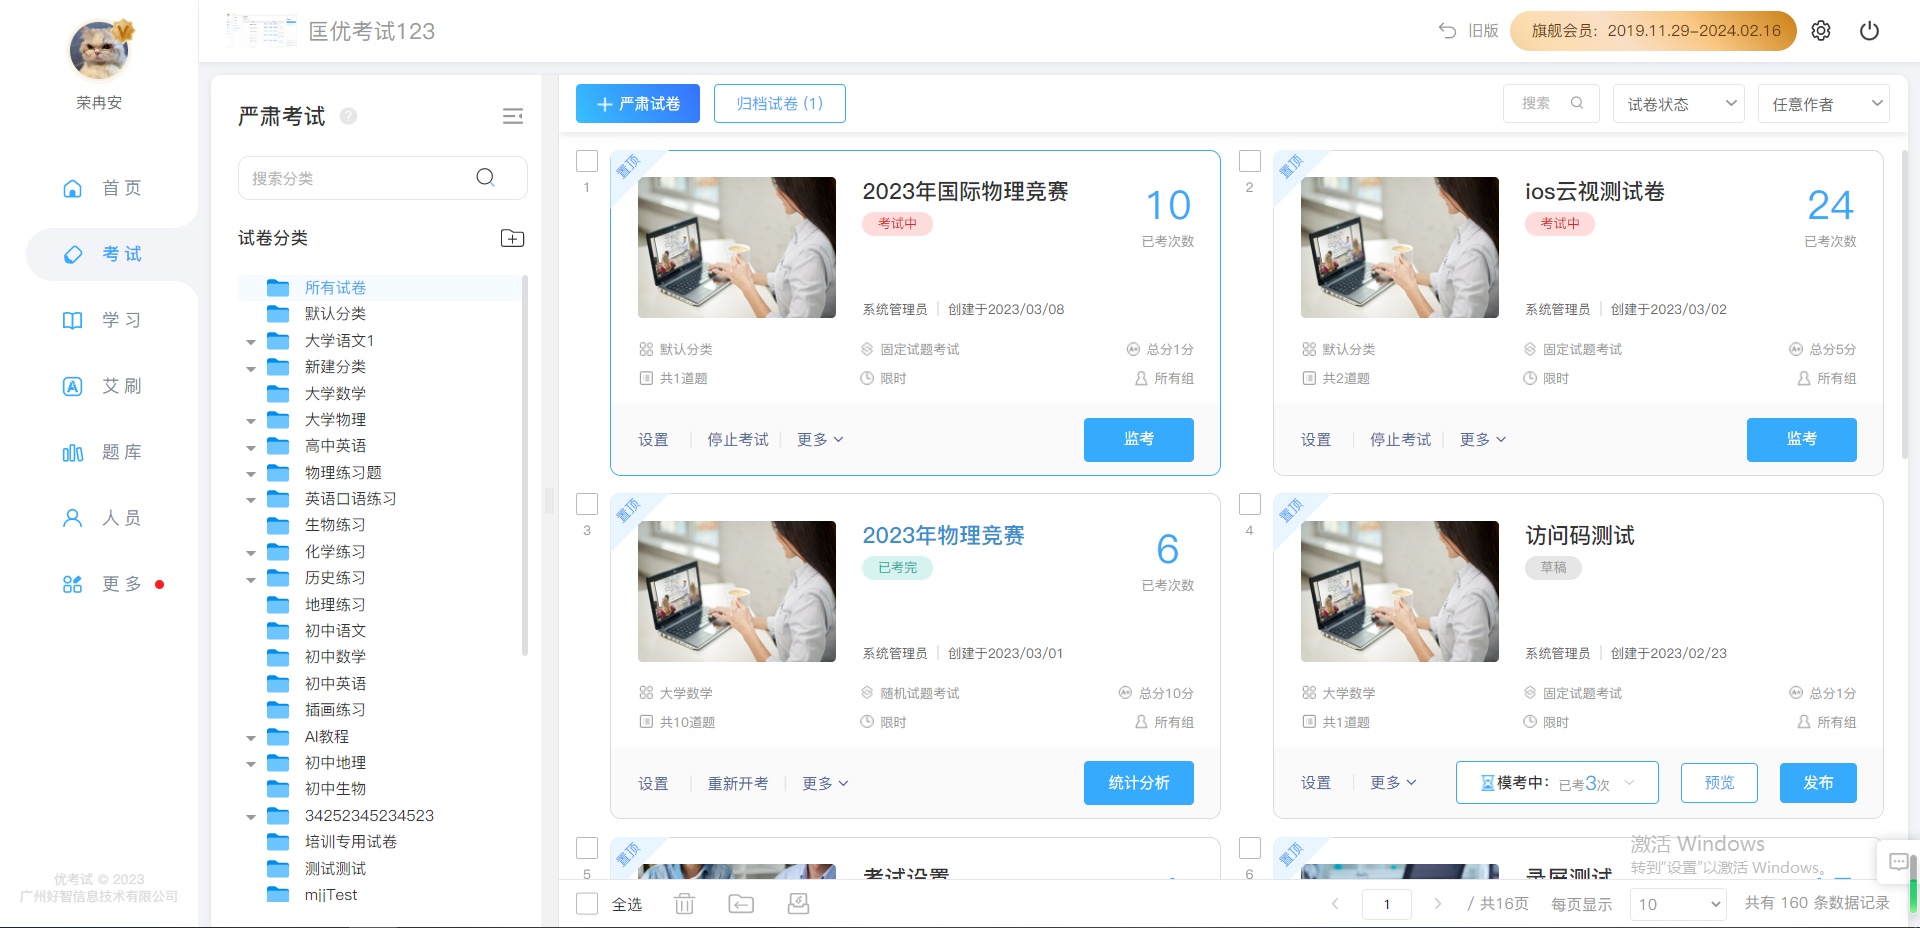Viewport: 1920px width, 928px height.
Task: Open 人员 section in sidebar
Action: point(101,518)
